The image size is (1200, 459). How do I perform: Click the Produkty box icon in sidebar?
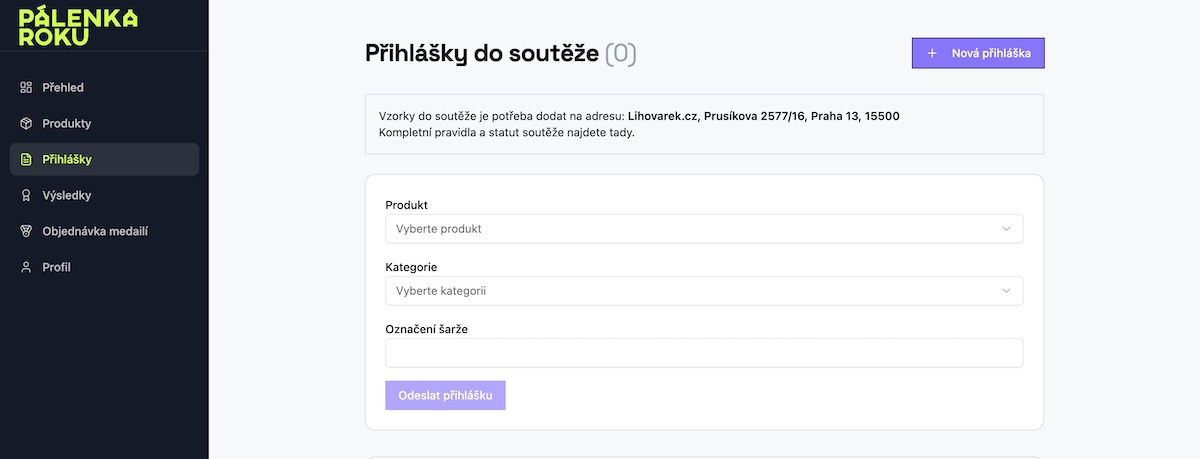click(26, 124)
